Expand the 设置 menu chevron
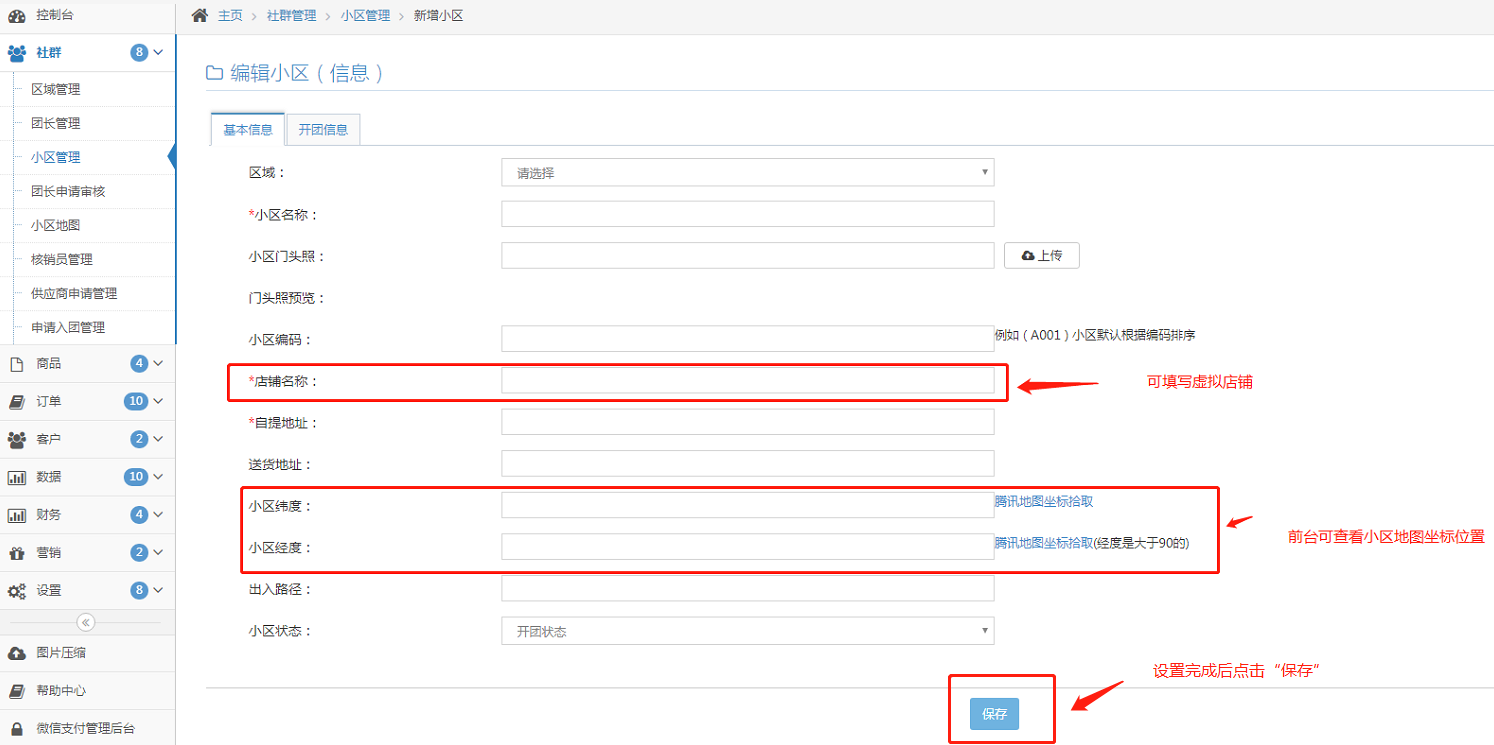Screen dimensions: 1494x745 (158, 591)
